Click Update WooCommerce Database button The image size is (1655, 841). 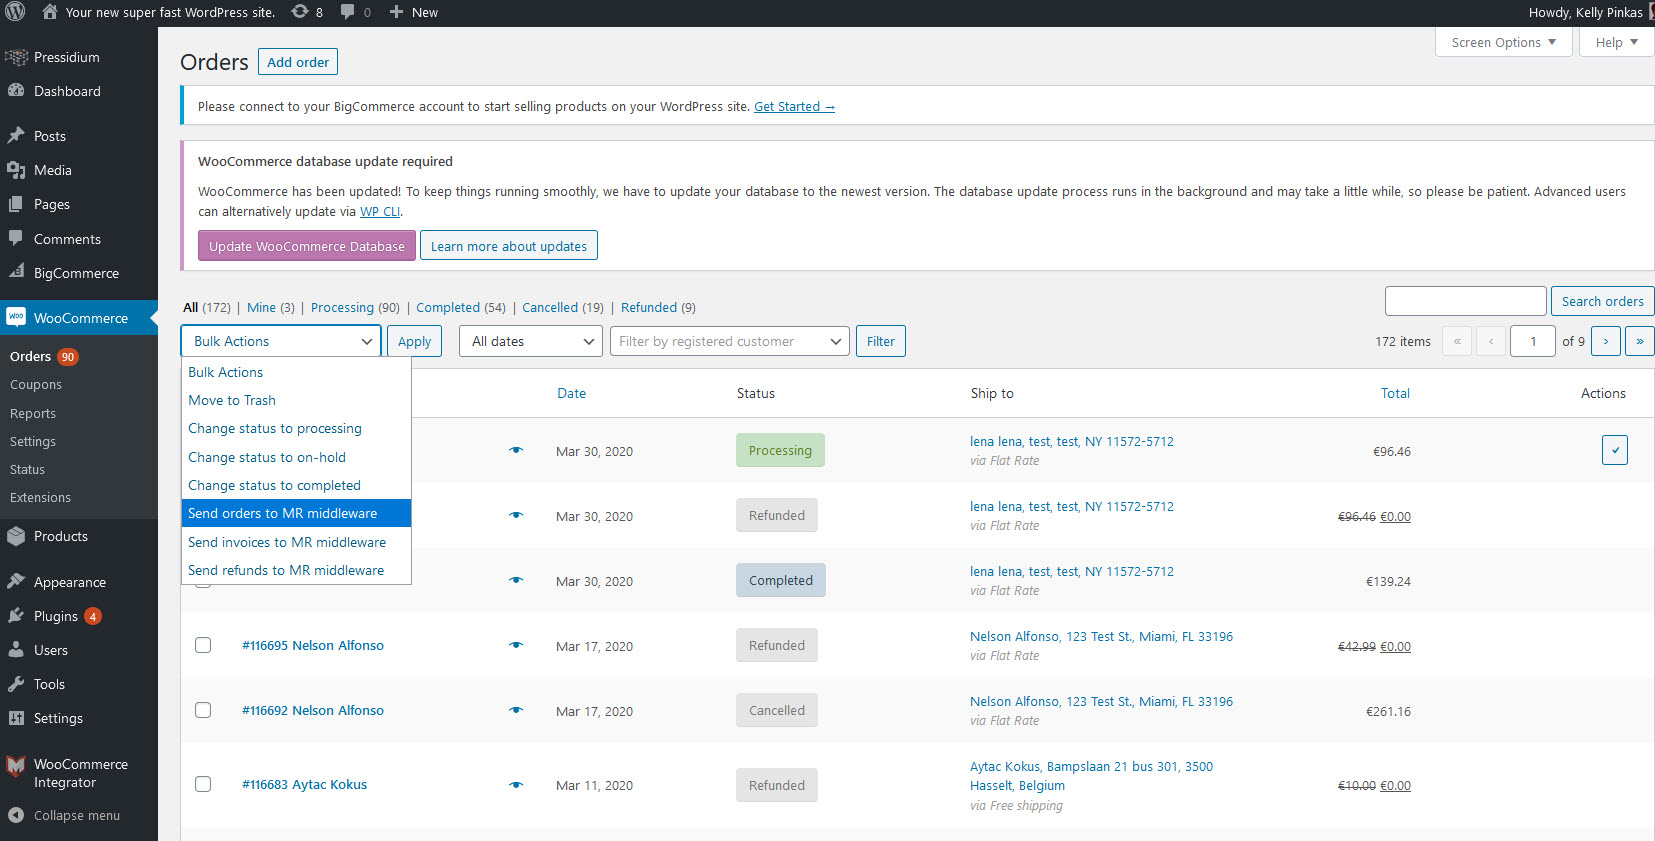[x=307, y=246]
